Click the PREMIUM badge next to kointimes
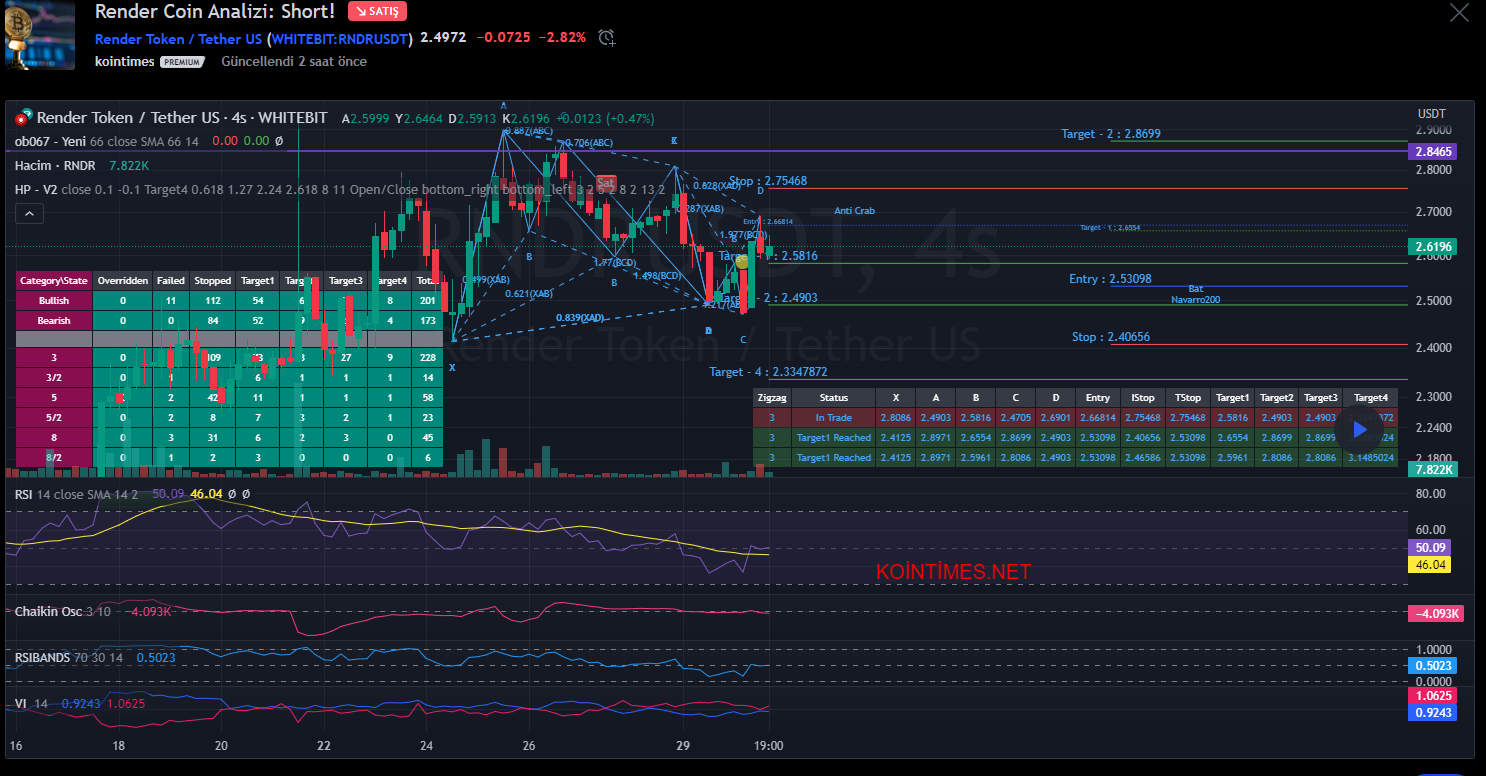1486x776 pixels. click(x=182, y=62)
